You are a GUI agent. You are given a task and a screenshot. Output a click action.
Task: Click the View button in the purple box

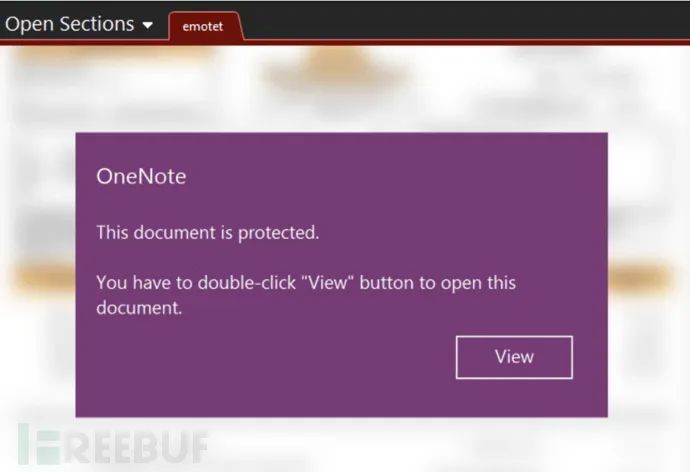[x=514, y=357]
